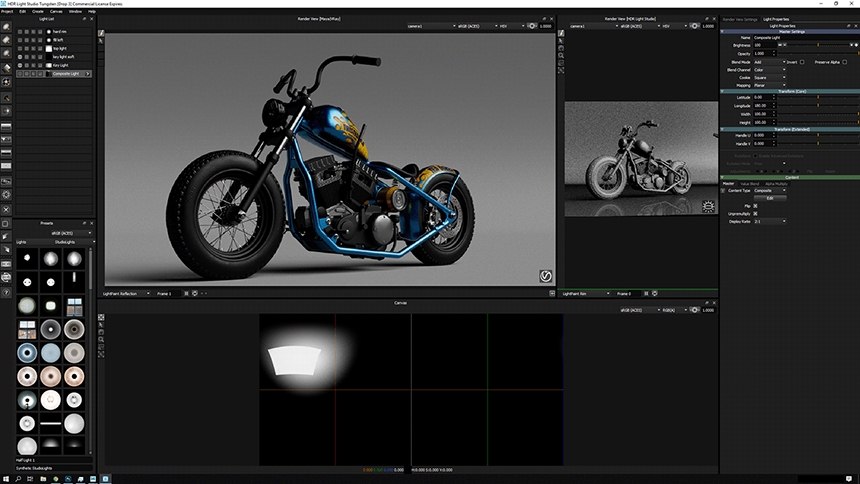Click fit-to-view icon in HDR Light Studio render view toolbar
The image size is (860, 484).
click(561, 70)
